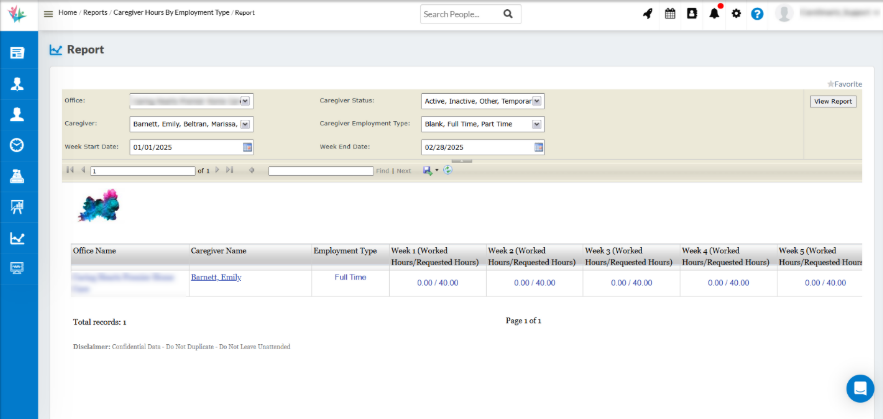The height and width of the screenshot is (419, 883).
Task: Click the Search People input field
Action: click(460, 14)
